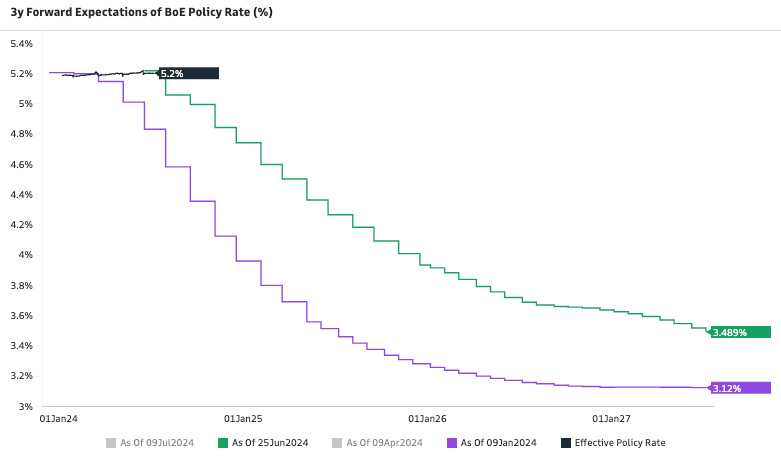781x470 pixels.
Task: Select the 01Jan25 x-axis date label
Action: (243, 419)
